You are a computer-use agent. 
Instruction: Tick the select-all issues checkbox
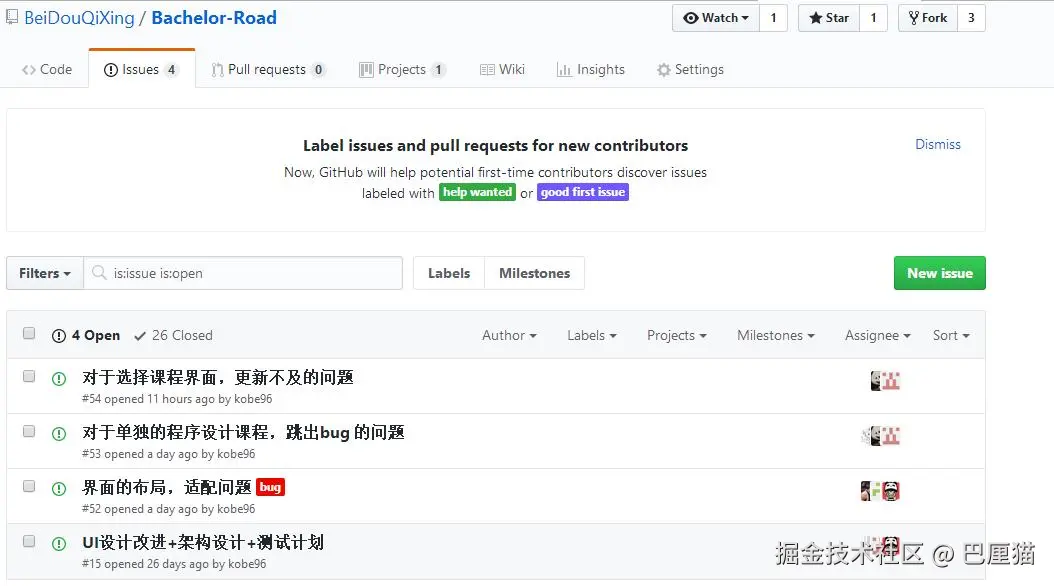point(29,333)
